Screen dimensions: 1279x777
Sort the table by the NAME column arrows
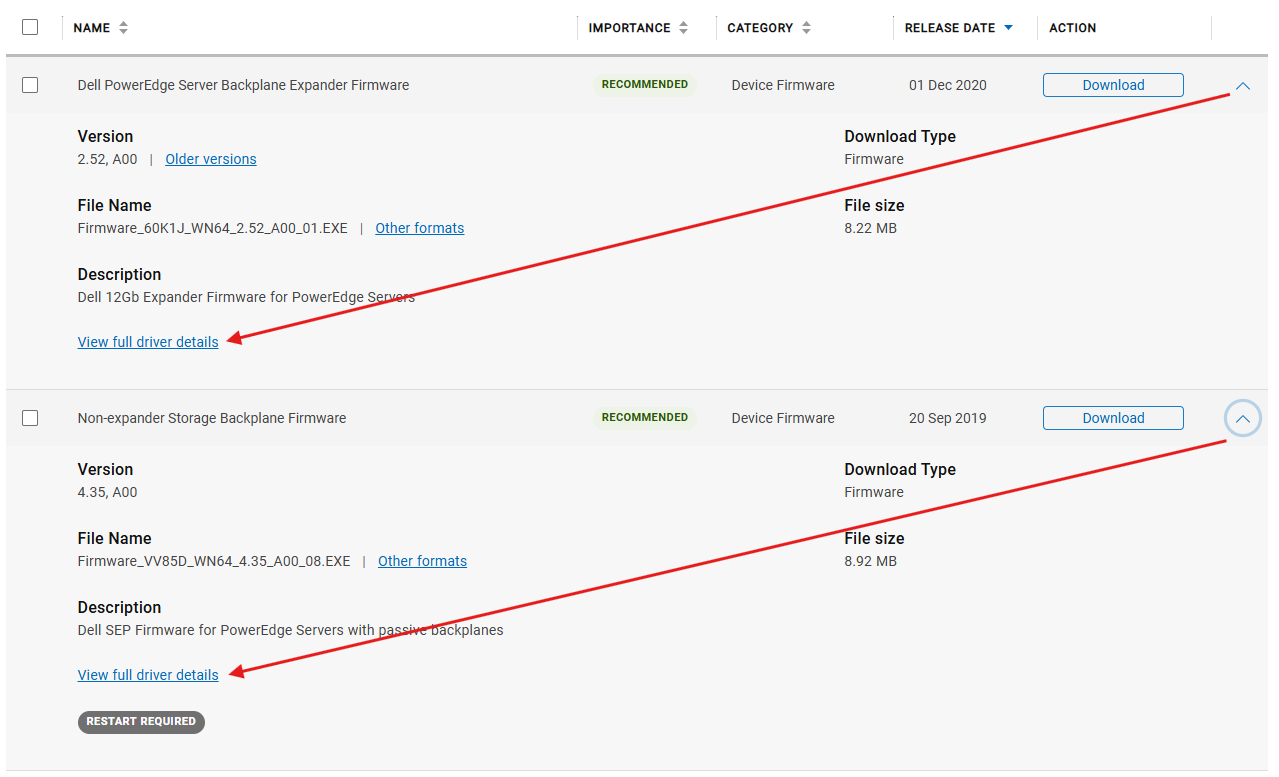coord(121,27)
